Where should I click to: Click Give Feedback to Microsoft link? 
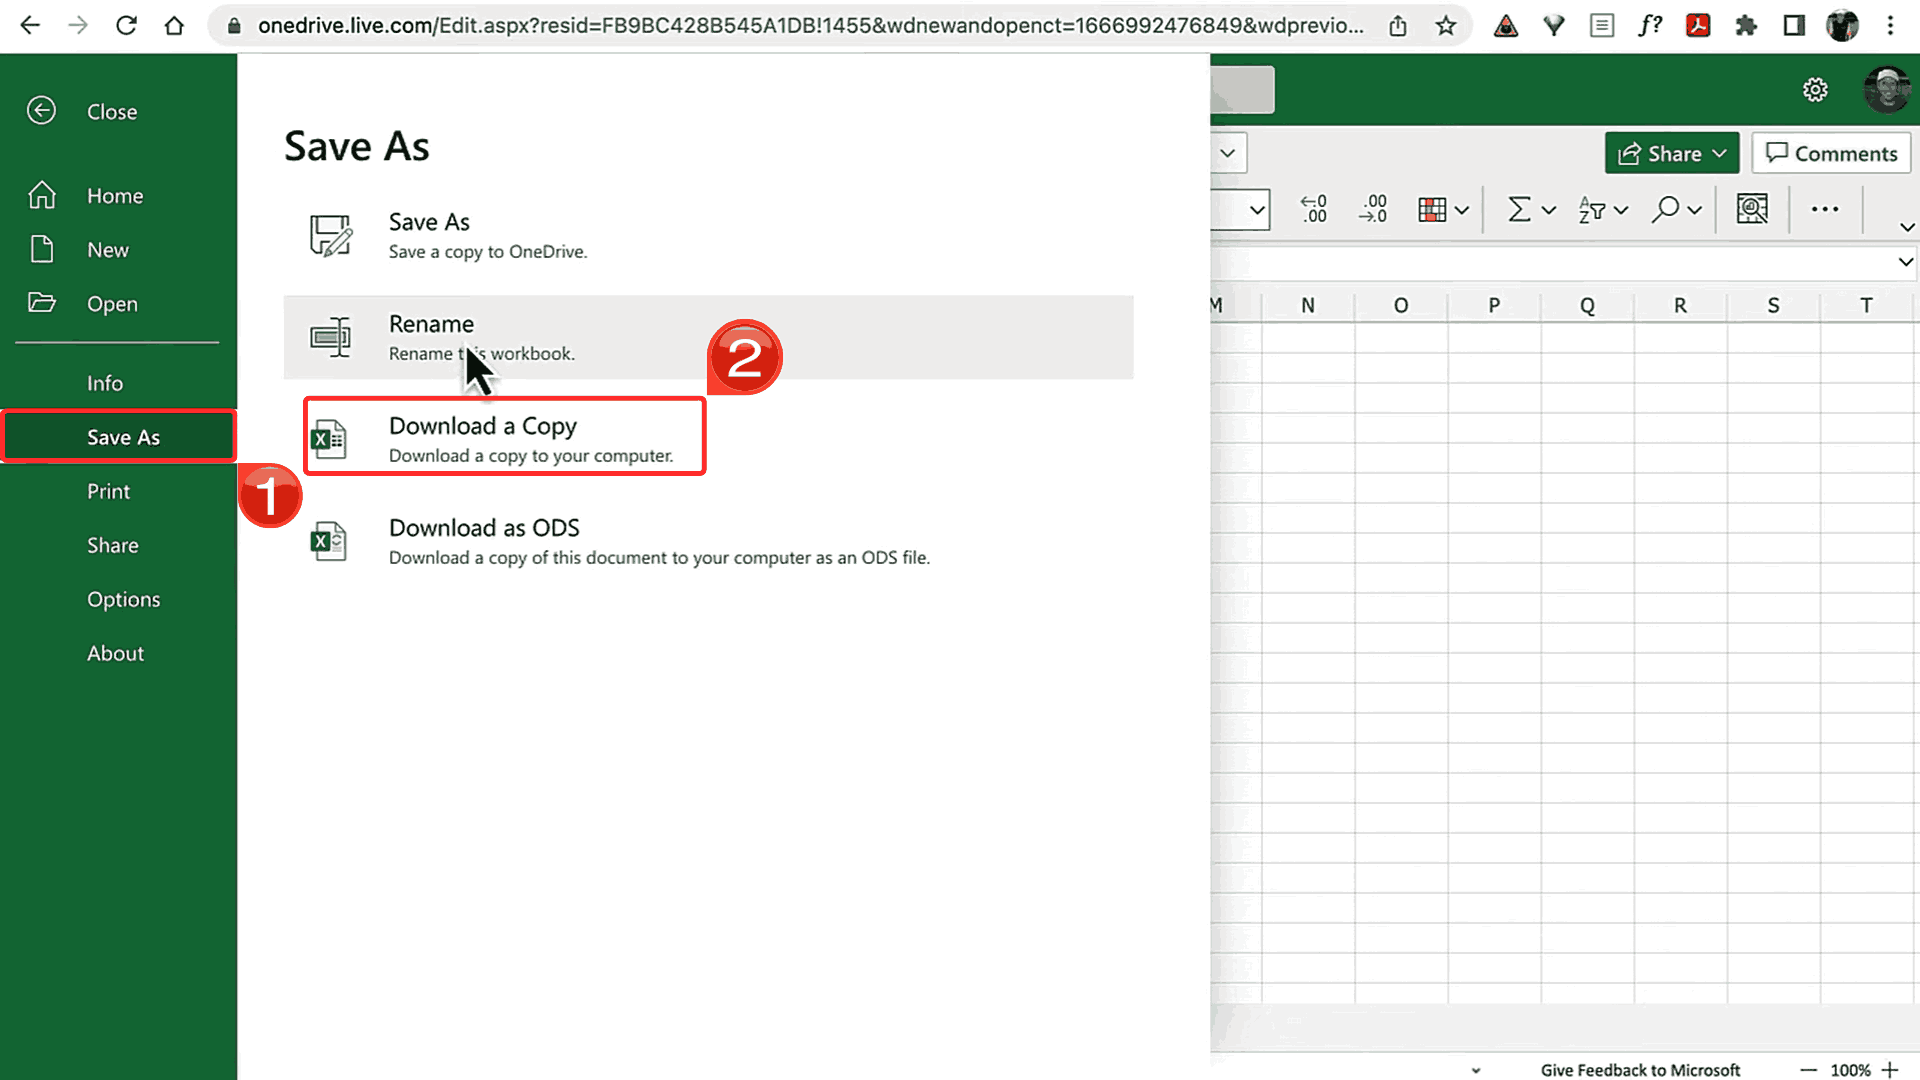[x=1640, y=1069]
